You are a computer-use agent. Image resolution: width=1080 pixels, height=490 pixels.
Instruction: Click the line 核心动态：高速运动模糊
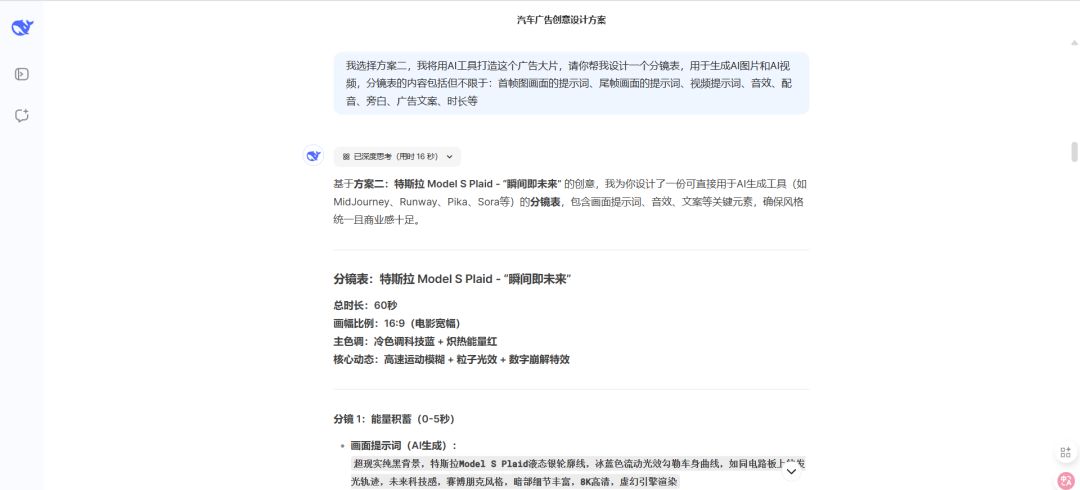452,359
